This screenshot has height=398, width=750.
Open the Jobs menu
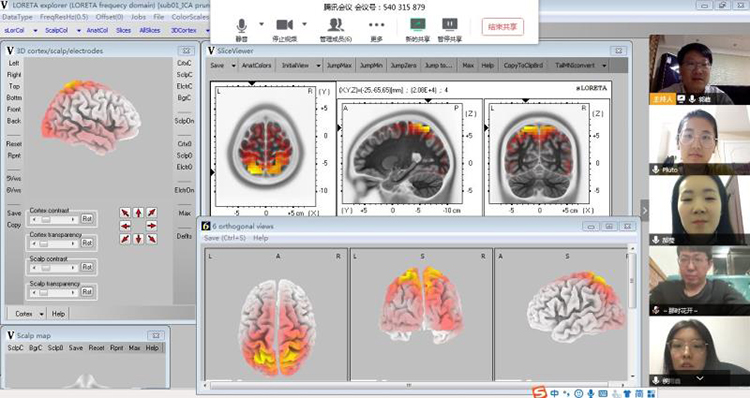tap(138, 17)
